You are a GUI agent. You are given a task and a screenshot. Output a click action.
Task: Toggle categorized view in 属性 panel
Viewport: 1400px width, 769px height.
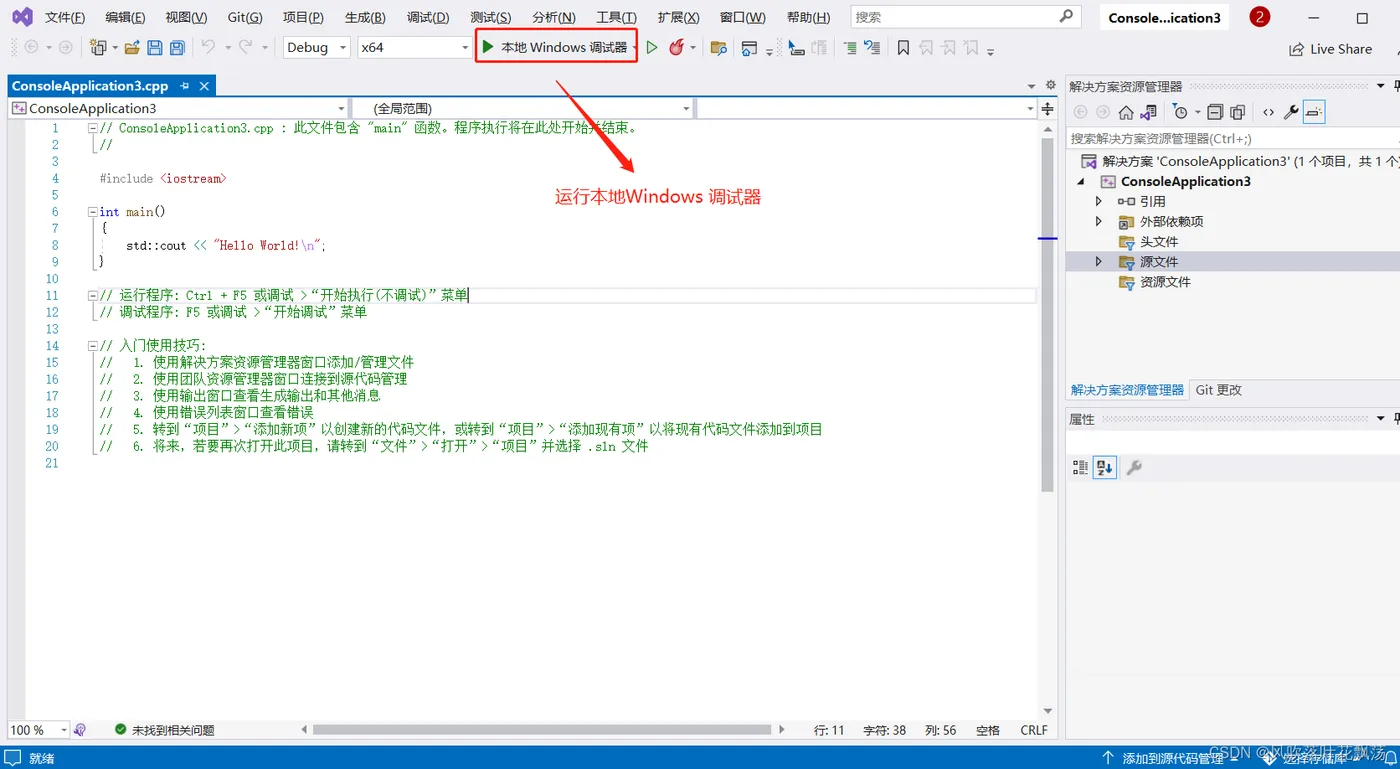point(1080,467)
